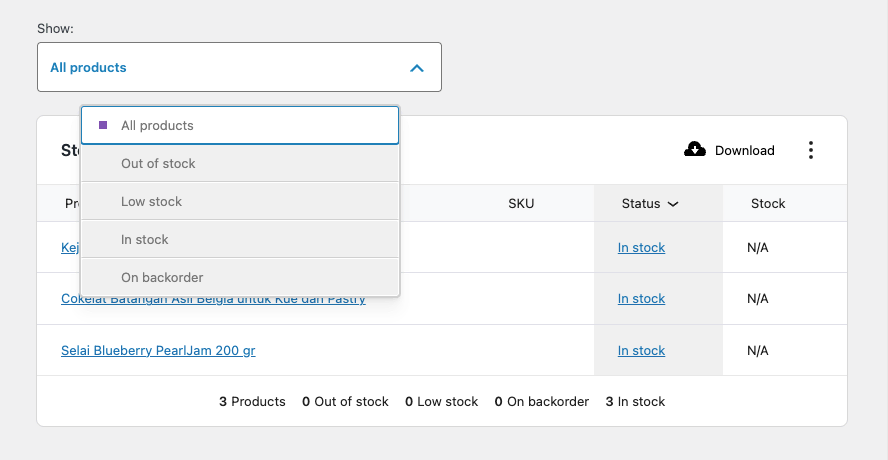Choose the On backorder option
The image size is (888, 460).
(x=240, y=277)
